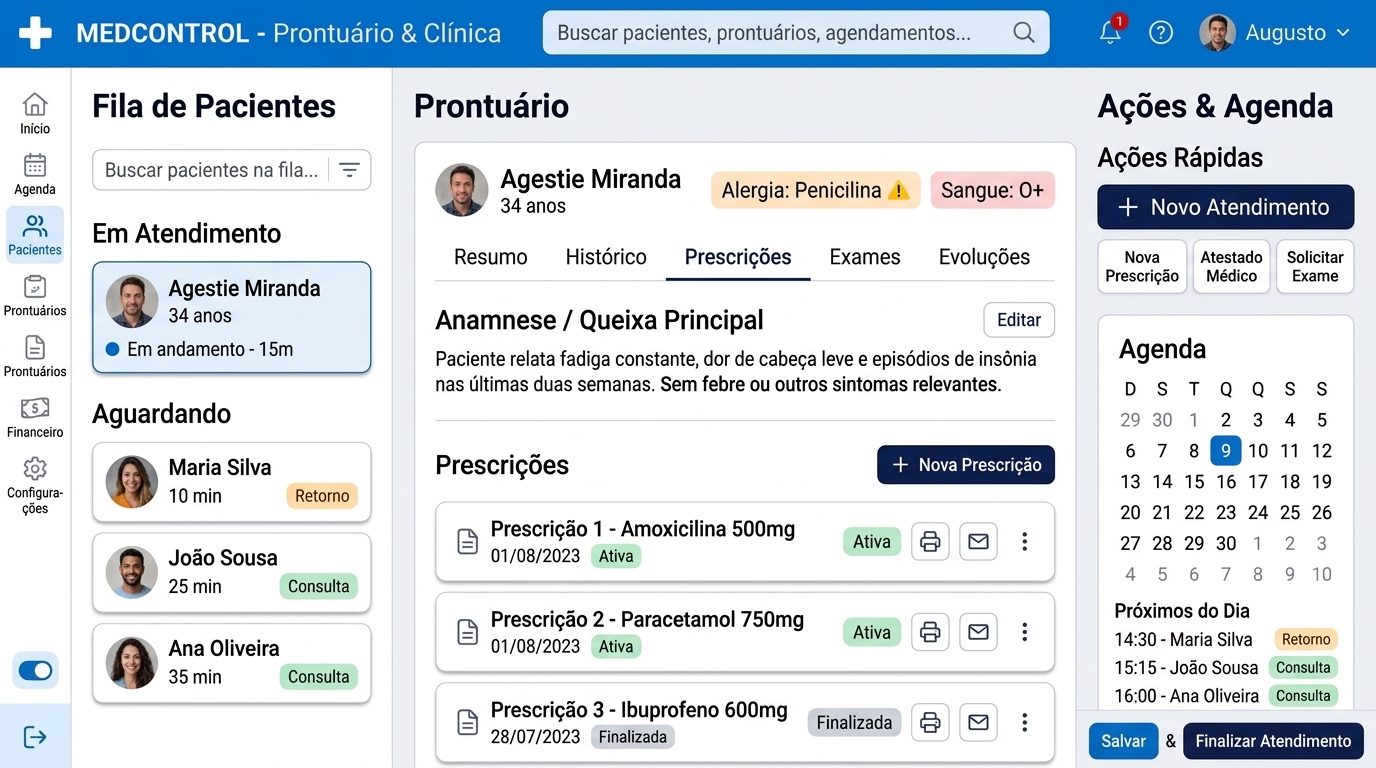Click Editar on the Anamnese section
This screenshot has height=768, width=1376.
tap(1019, 320)
